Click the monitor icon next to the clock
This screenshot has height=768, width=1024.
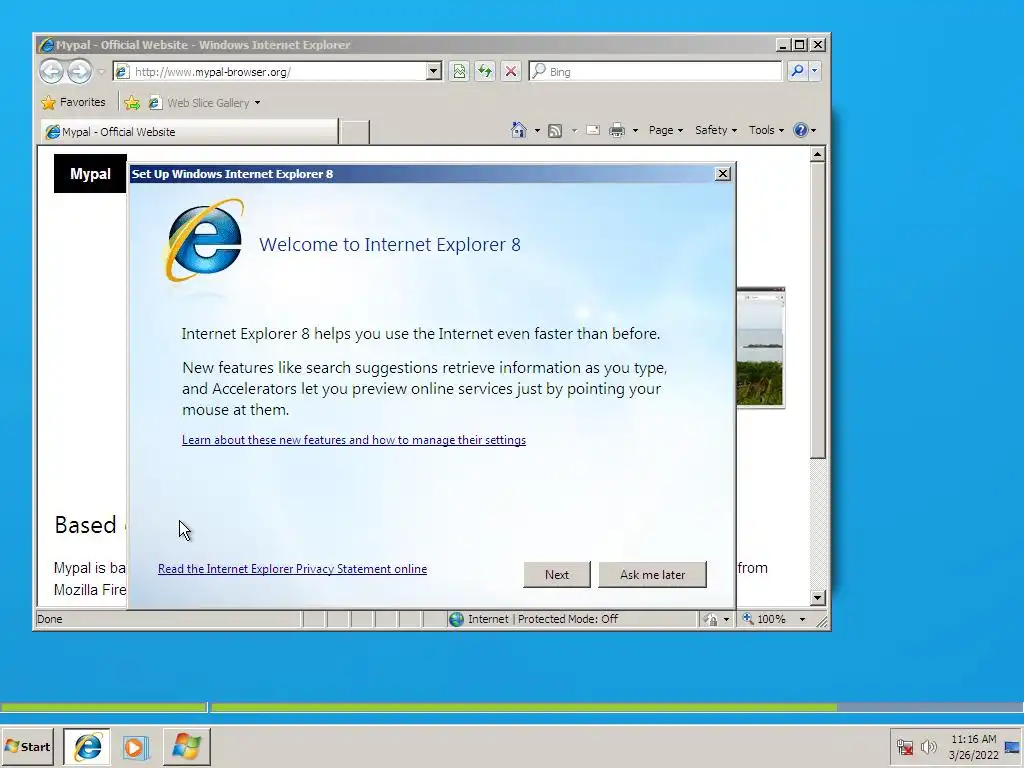(1012, 747)
